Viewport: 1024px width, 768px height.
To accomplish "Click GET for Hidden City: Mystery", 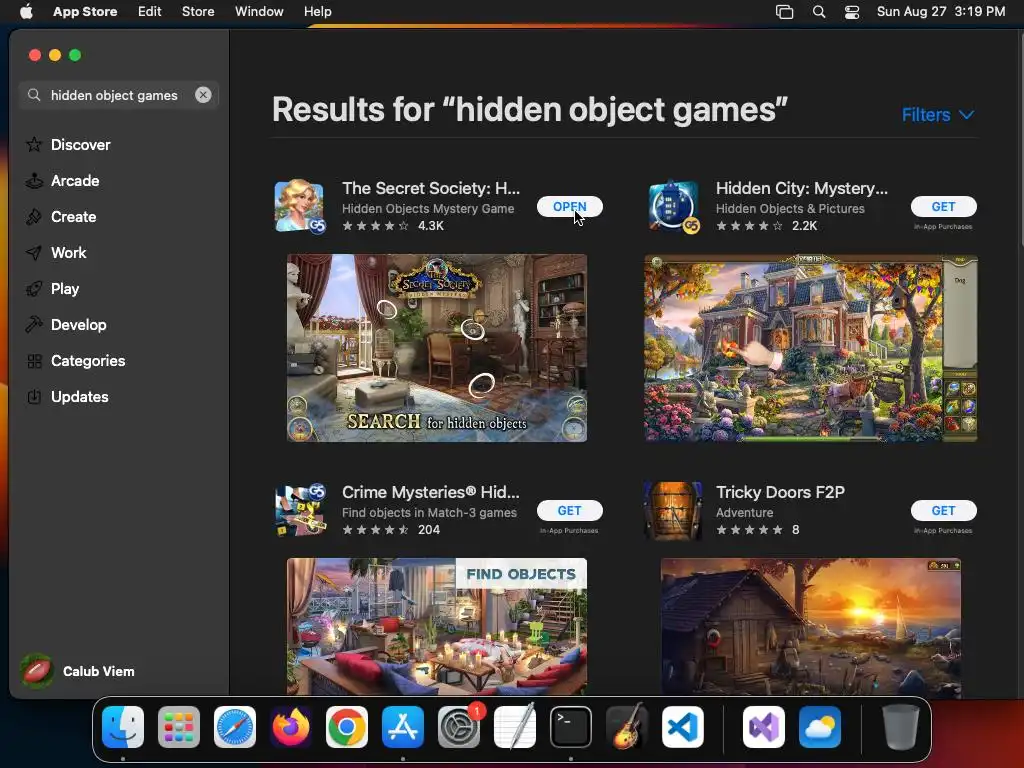I will (x=944, y=206).
